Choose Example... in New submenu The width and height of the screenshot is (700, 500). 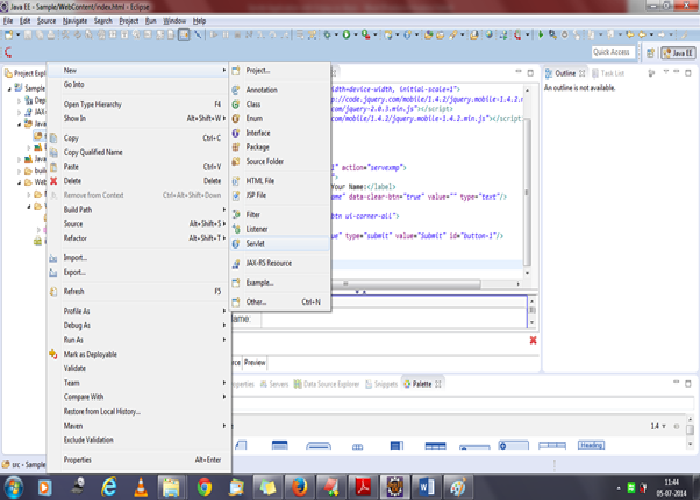280,283
